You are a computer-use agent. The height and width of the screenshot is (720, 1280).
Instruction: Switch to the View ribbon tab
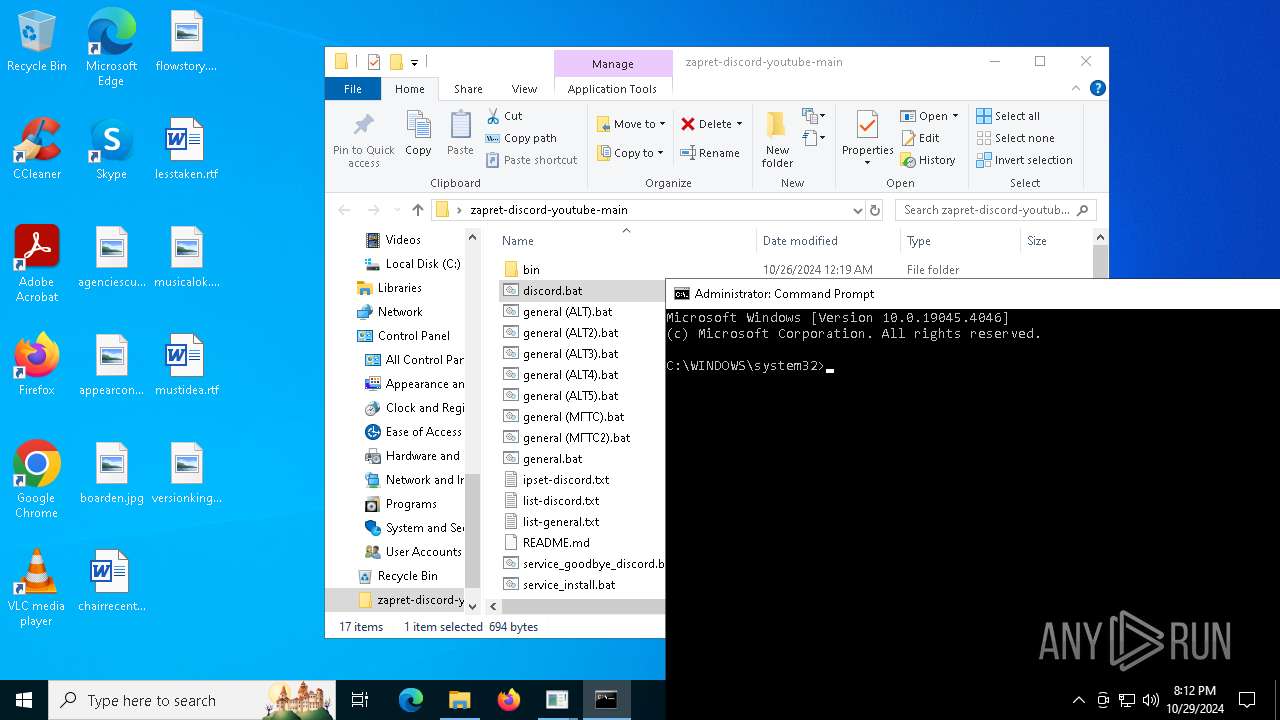coord(524,88)
